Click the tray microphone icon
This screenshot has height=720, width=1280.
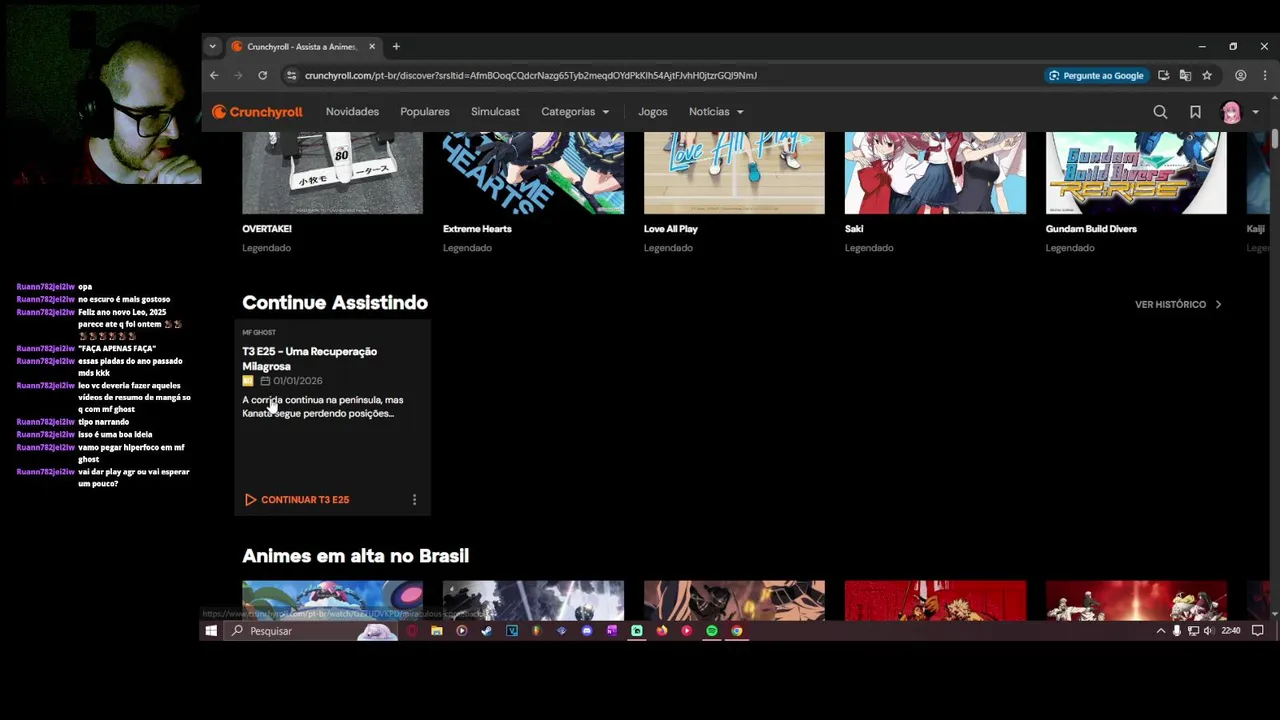coord(1177,631)
